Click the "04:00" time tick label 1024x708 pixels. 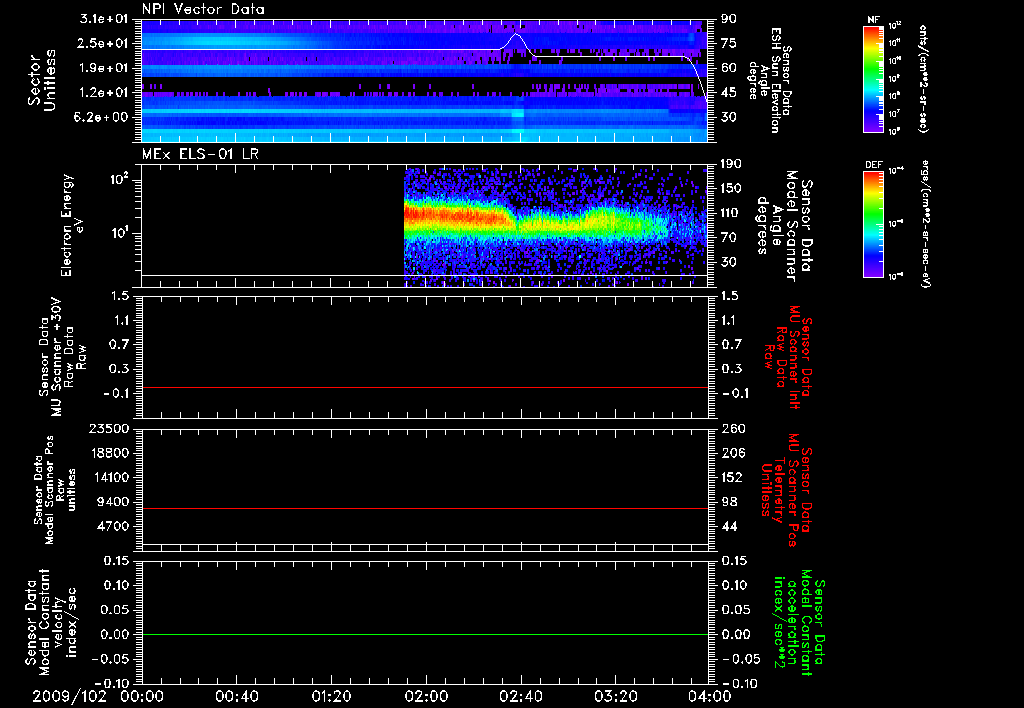(710, 696)
